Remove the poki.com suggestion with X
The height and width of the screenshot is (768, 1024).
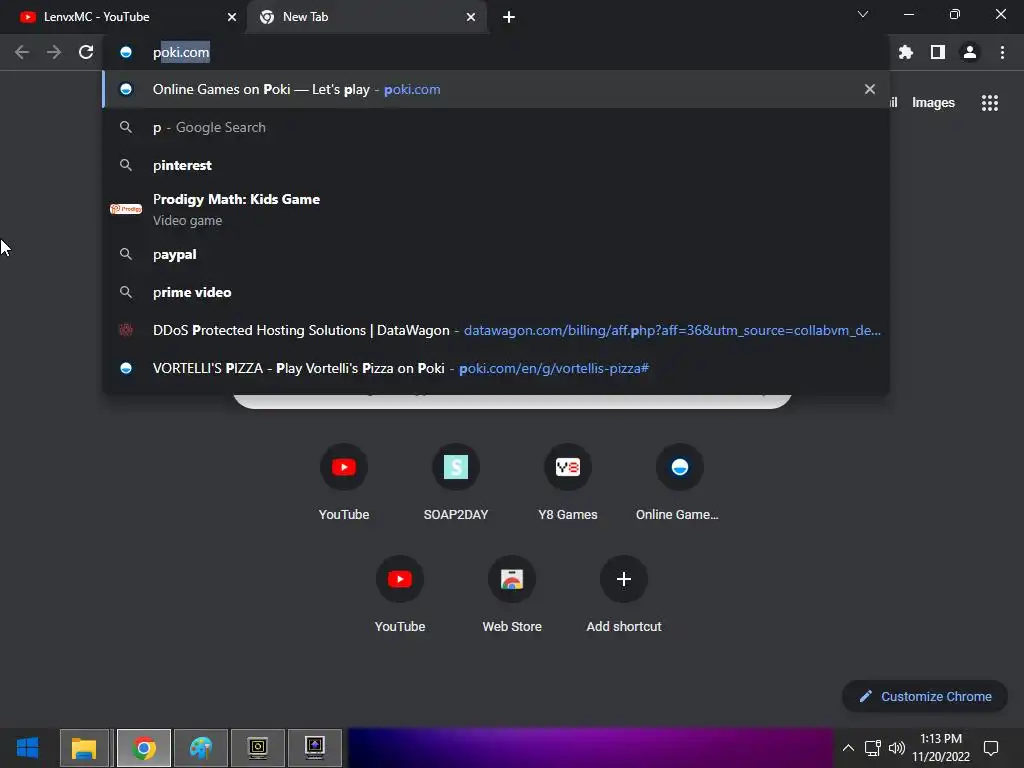(x=870, y=89)
